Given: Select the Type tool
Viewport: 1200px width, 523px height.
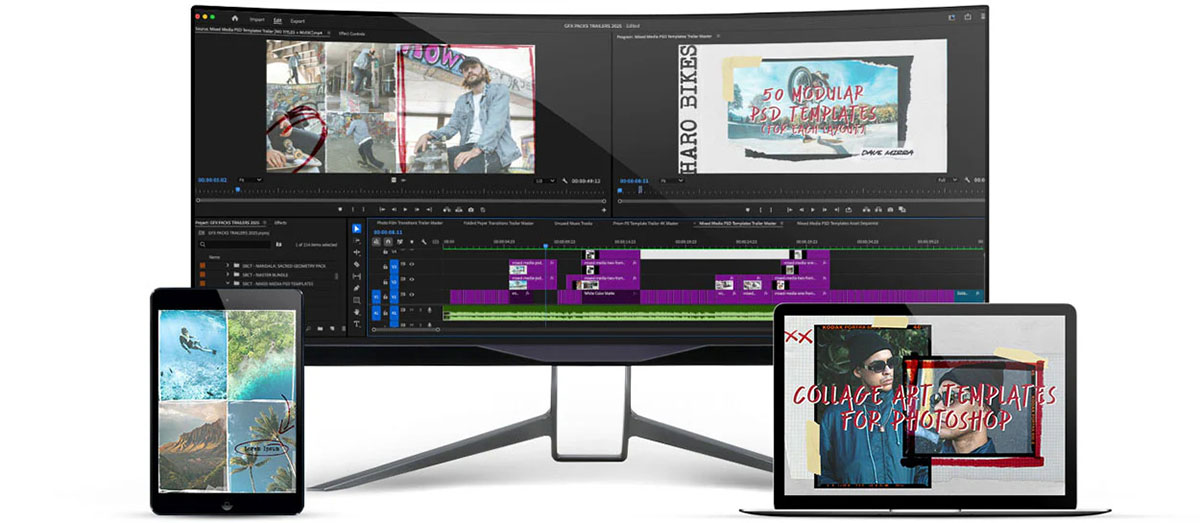Looking at the screenshot, I should click(357, 323).
